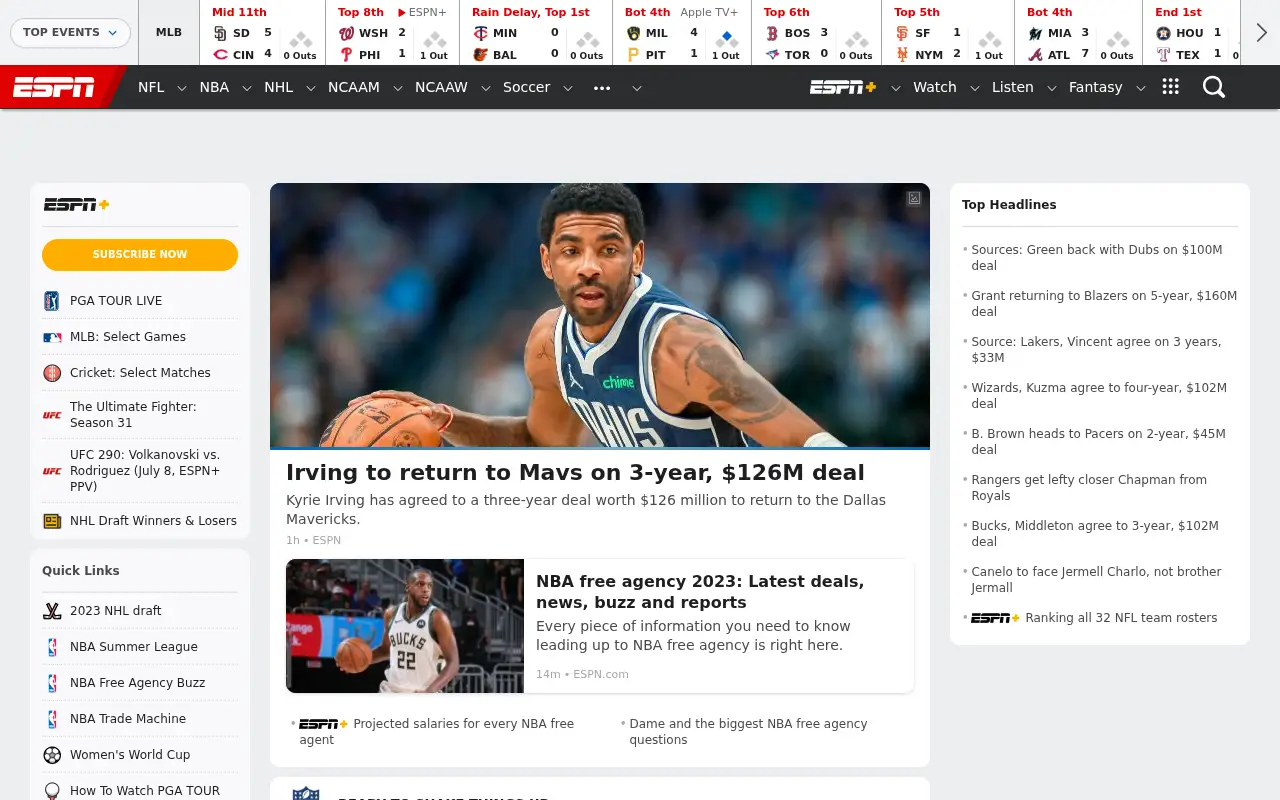
Task: Click the UFC icon beside Ultimate Fighter
Action: (52, 415)
